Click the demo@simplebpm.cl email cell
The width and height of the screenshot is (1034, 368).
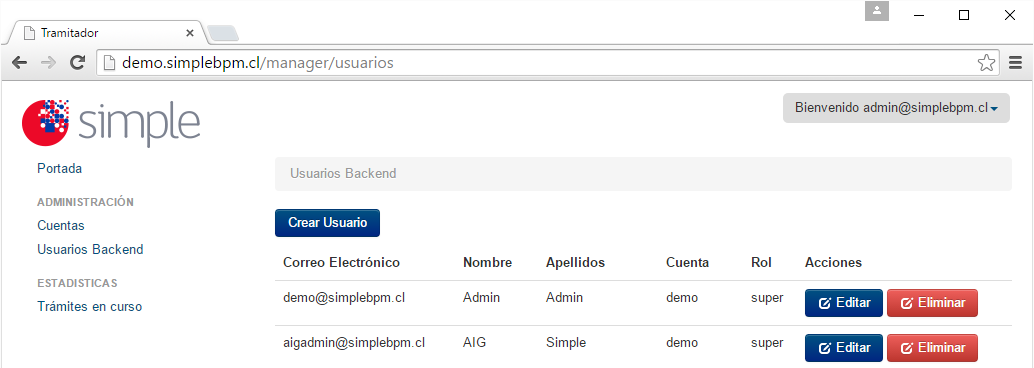tap(344, 297)
